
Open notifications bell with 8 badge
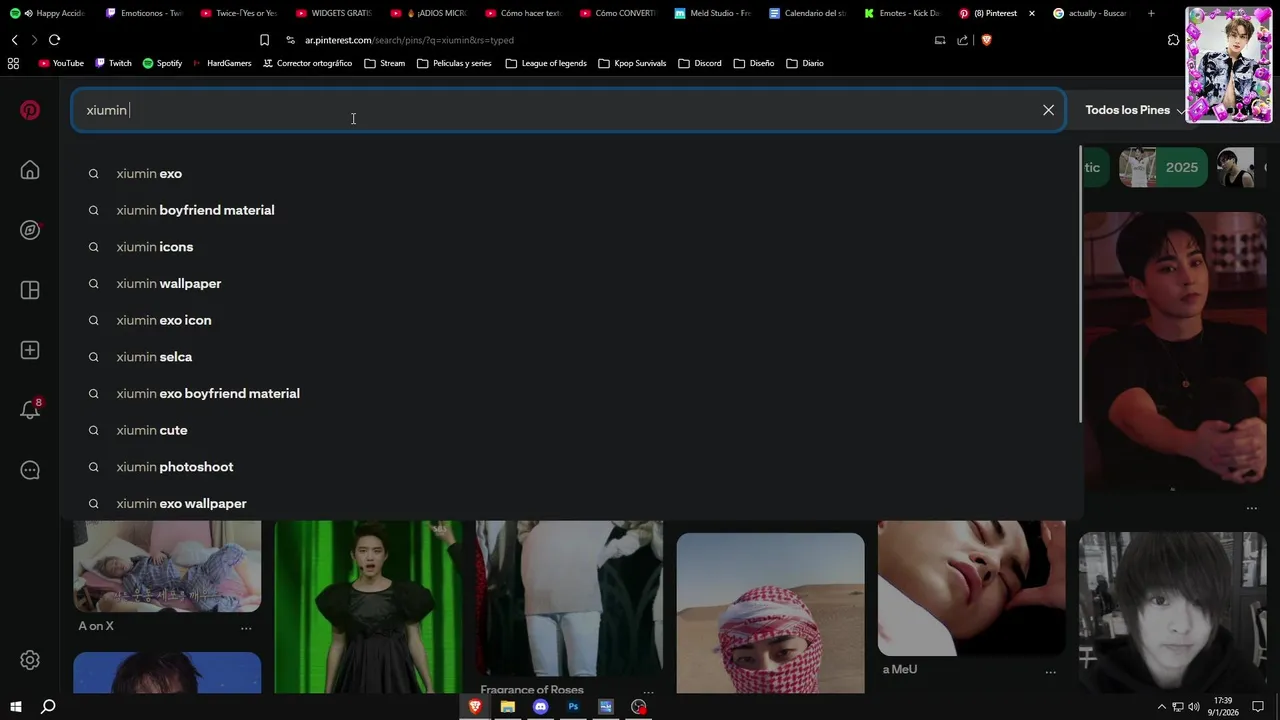tap(30, 409)
